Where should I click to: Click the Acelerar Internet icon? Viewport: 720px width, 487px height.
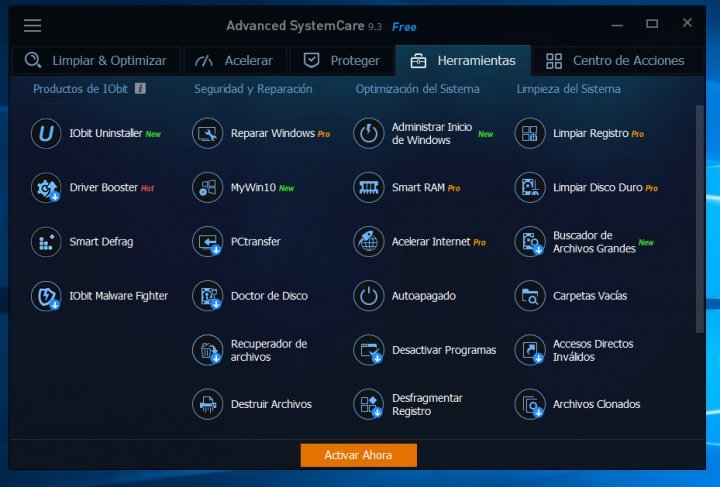369,242
